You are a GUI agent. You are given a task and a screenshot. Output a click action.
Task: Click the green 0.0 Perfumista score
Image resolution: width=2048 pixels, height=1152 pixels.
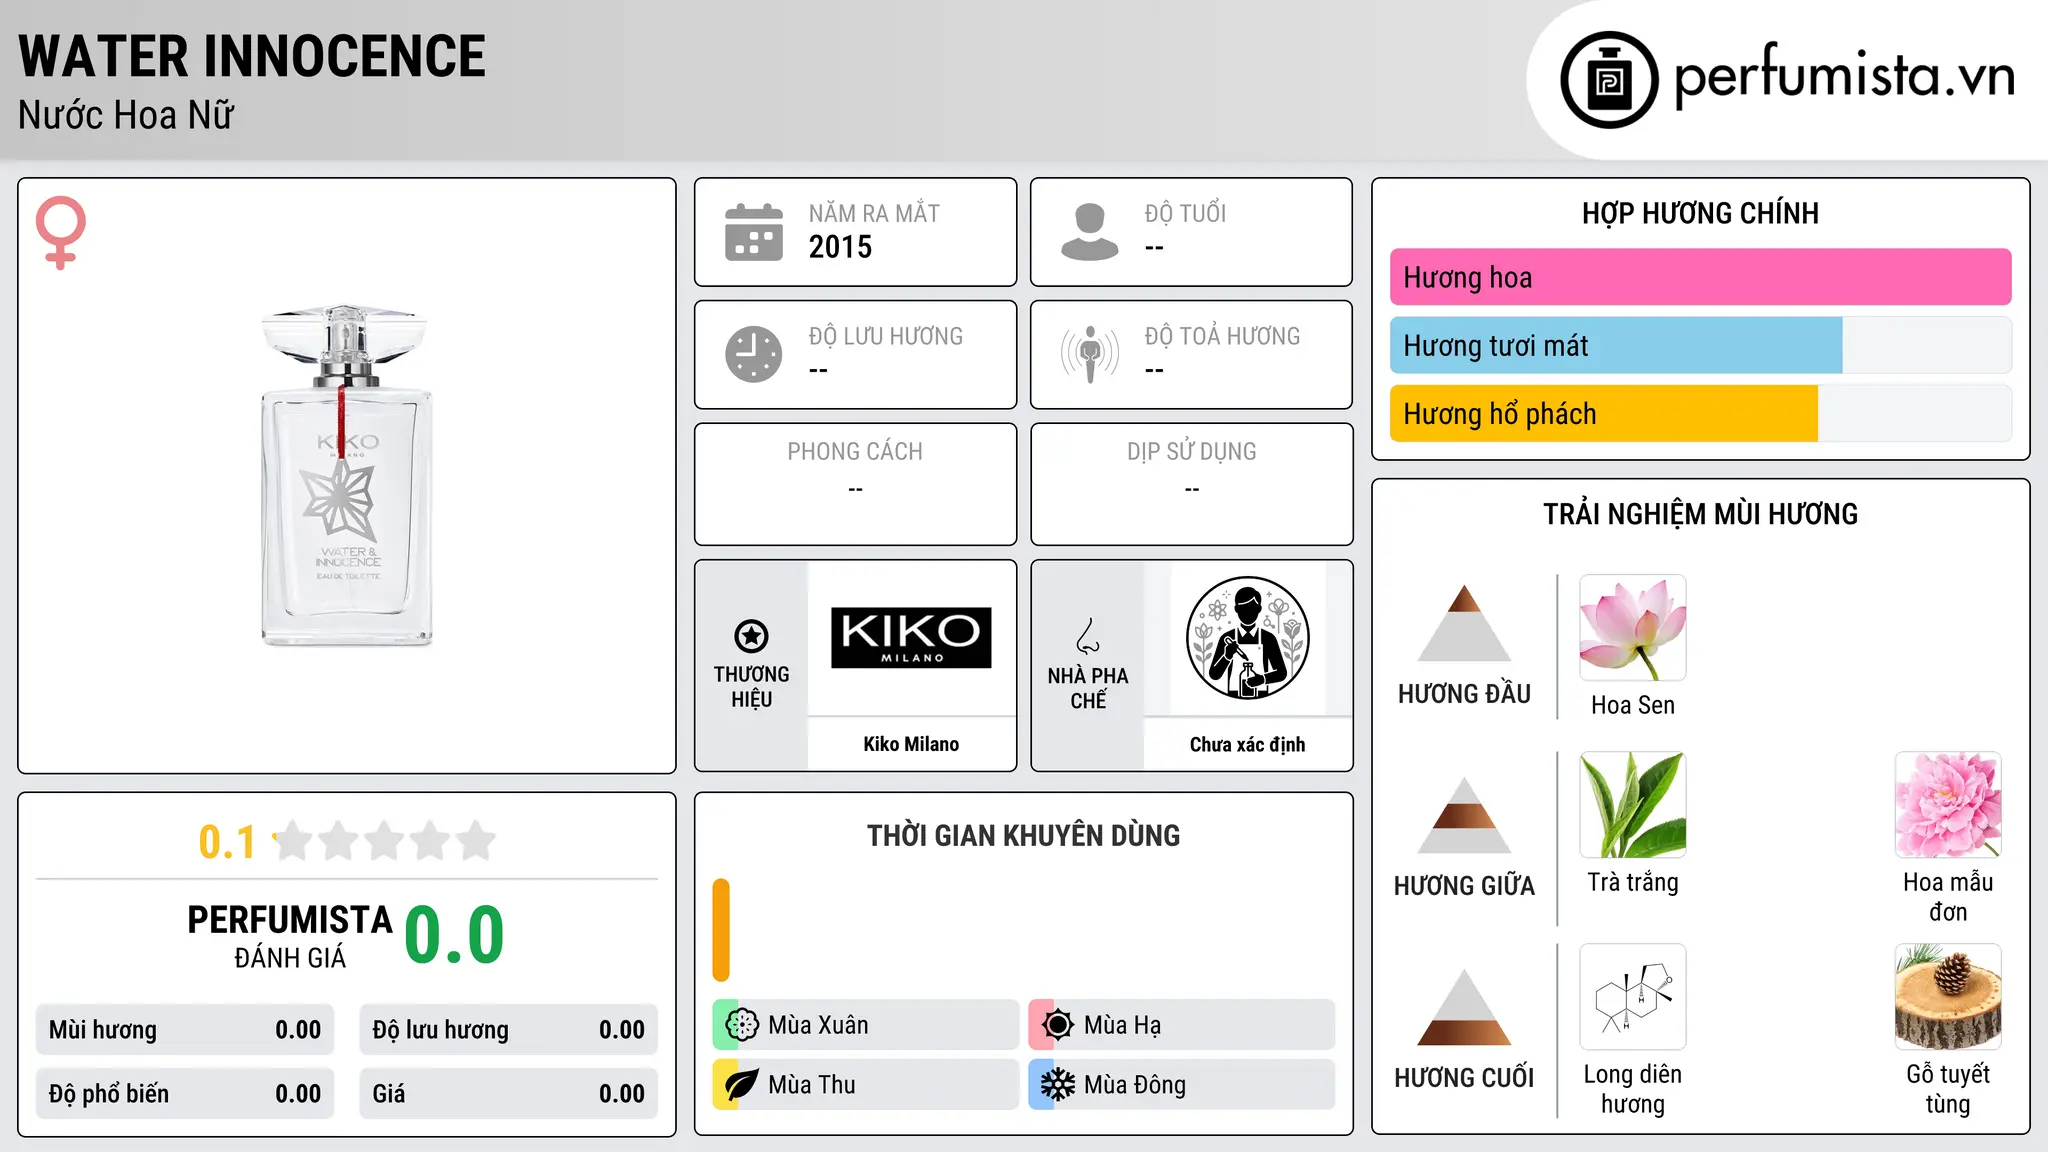(454, 935)
